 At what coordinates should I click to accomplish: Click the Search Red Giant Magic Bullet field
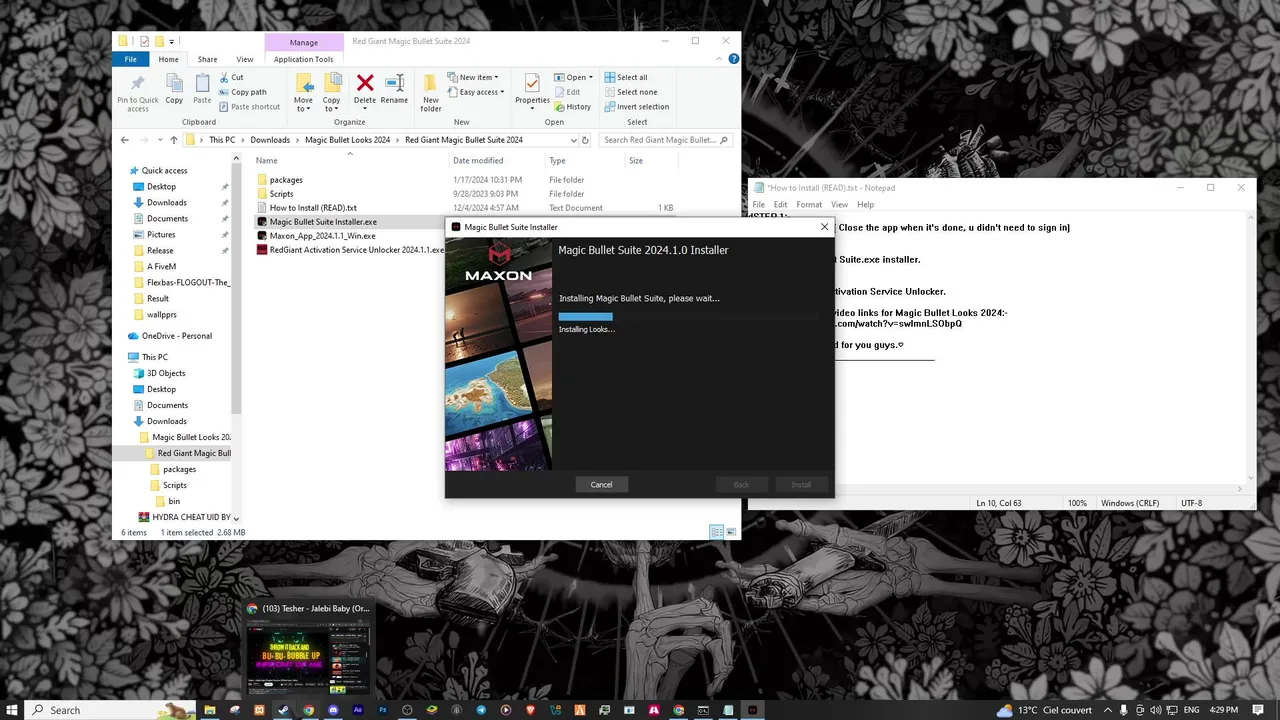[665, 140]
